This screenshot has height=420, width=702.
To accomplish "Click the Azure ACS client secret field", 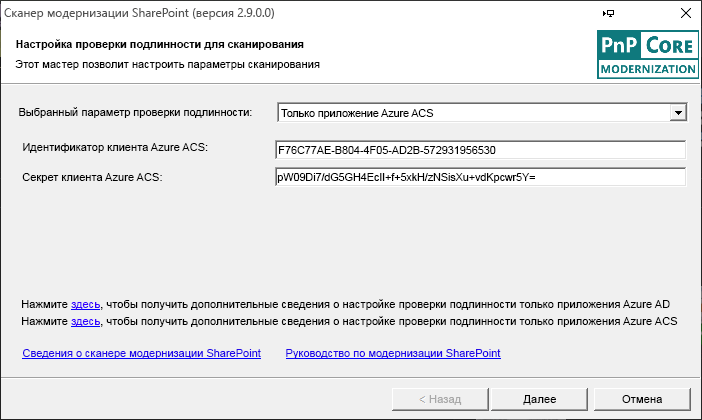I will point(480,177).
